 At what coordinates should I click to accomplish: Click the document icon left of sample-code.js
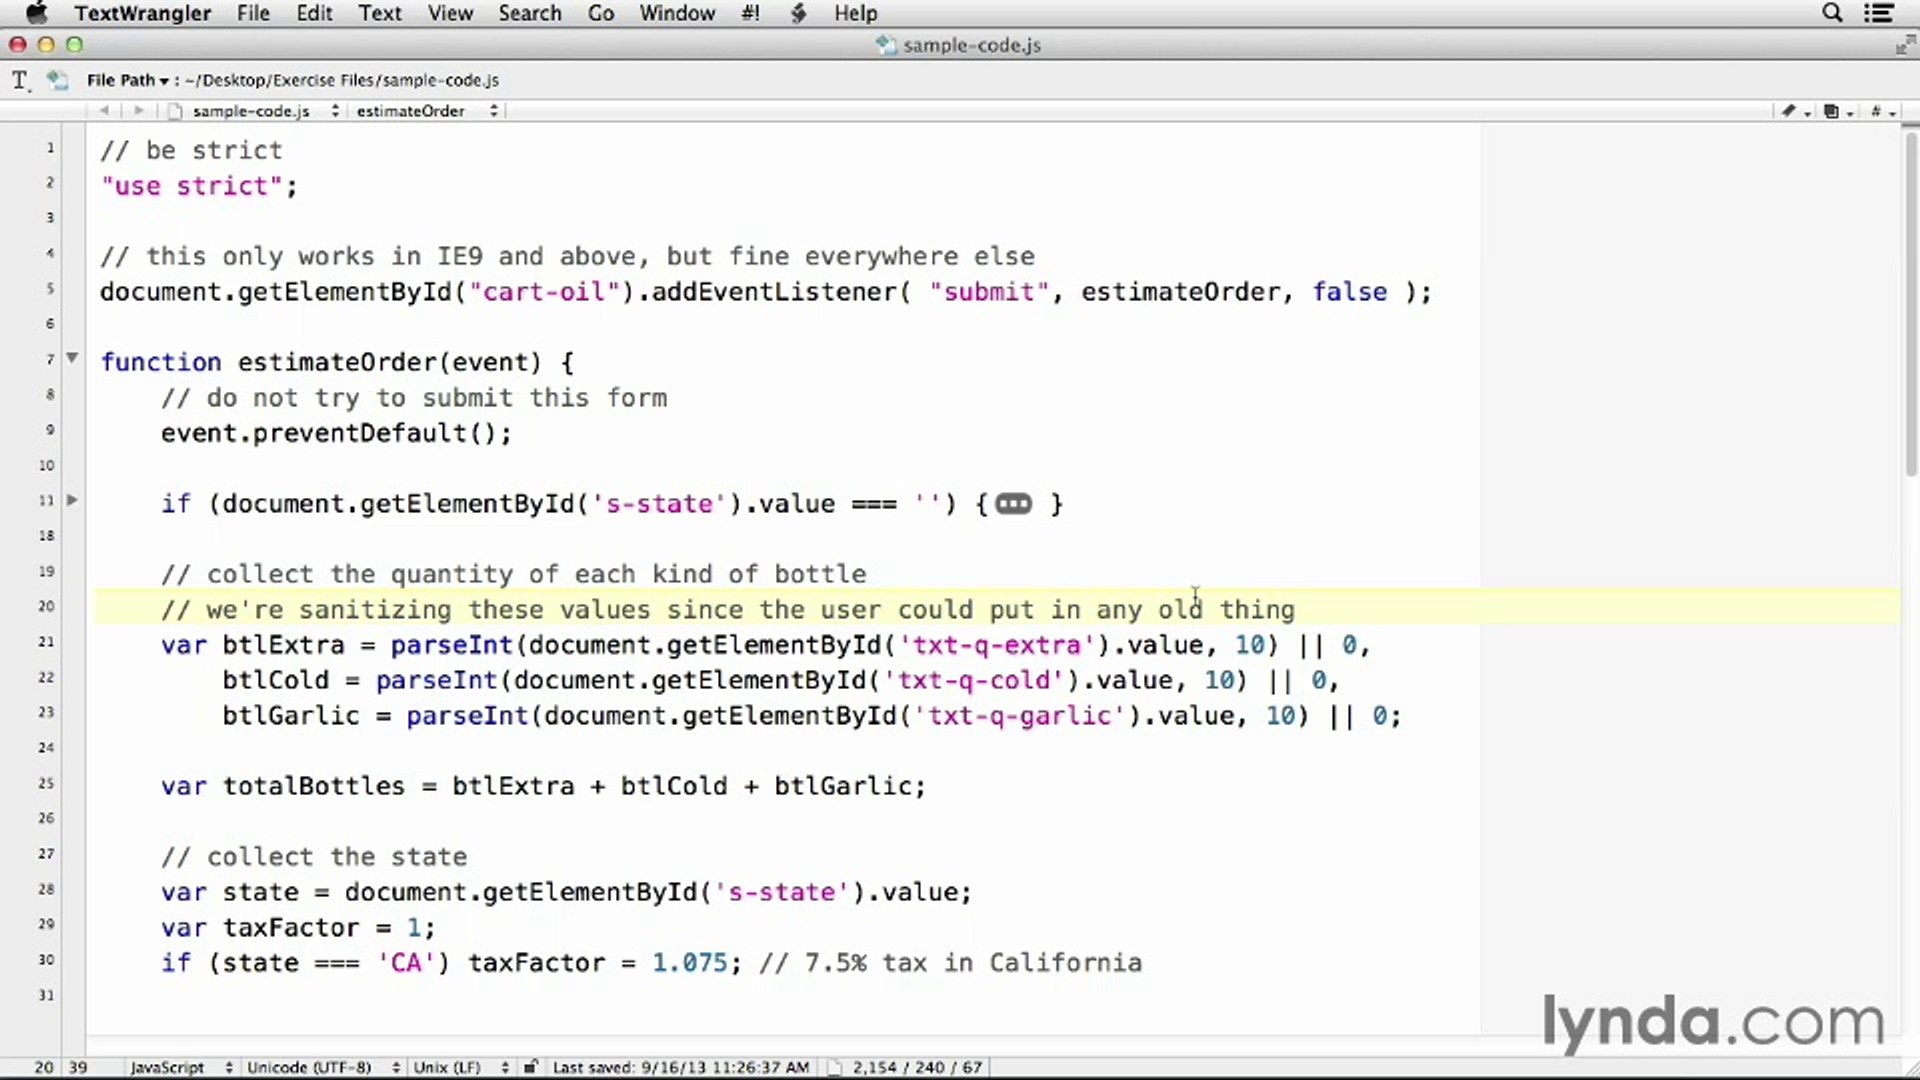pos(176,111)
